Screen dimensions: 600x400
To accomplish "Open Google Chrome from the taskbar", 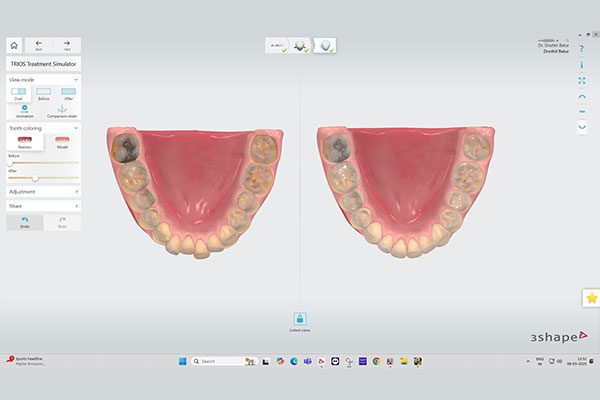I will click(377, 361).
